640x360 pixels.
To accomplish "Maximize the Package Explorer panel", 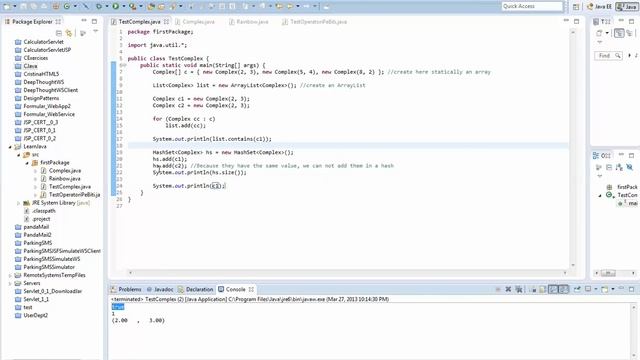I will [x=94, y=21].
